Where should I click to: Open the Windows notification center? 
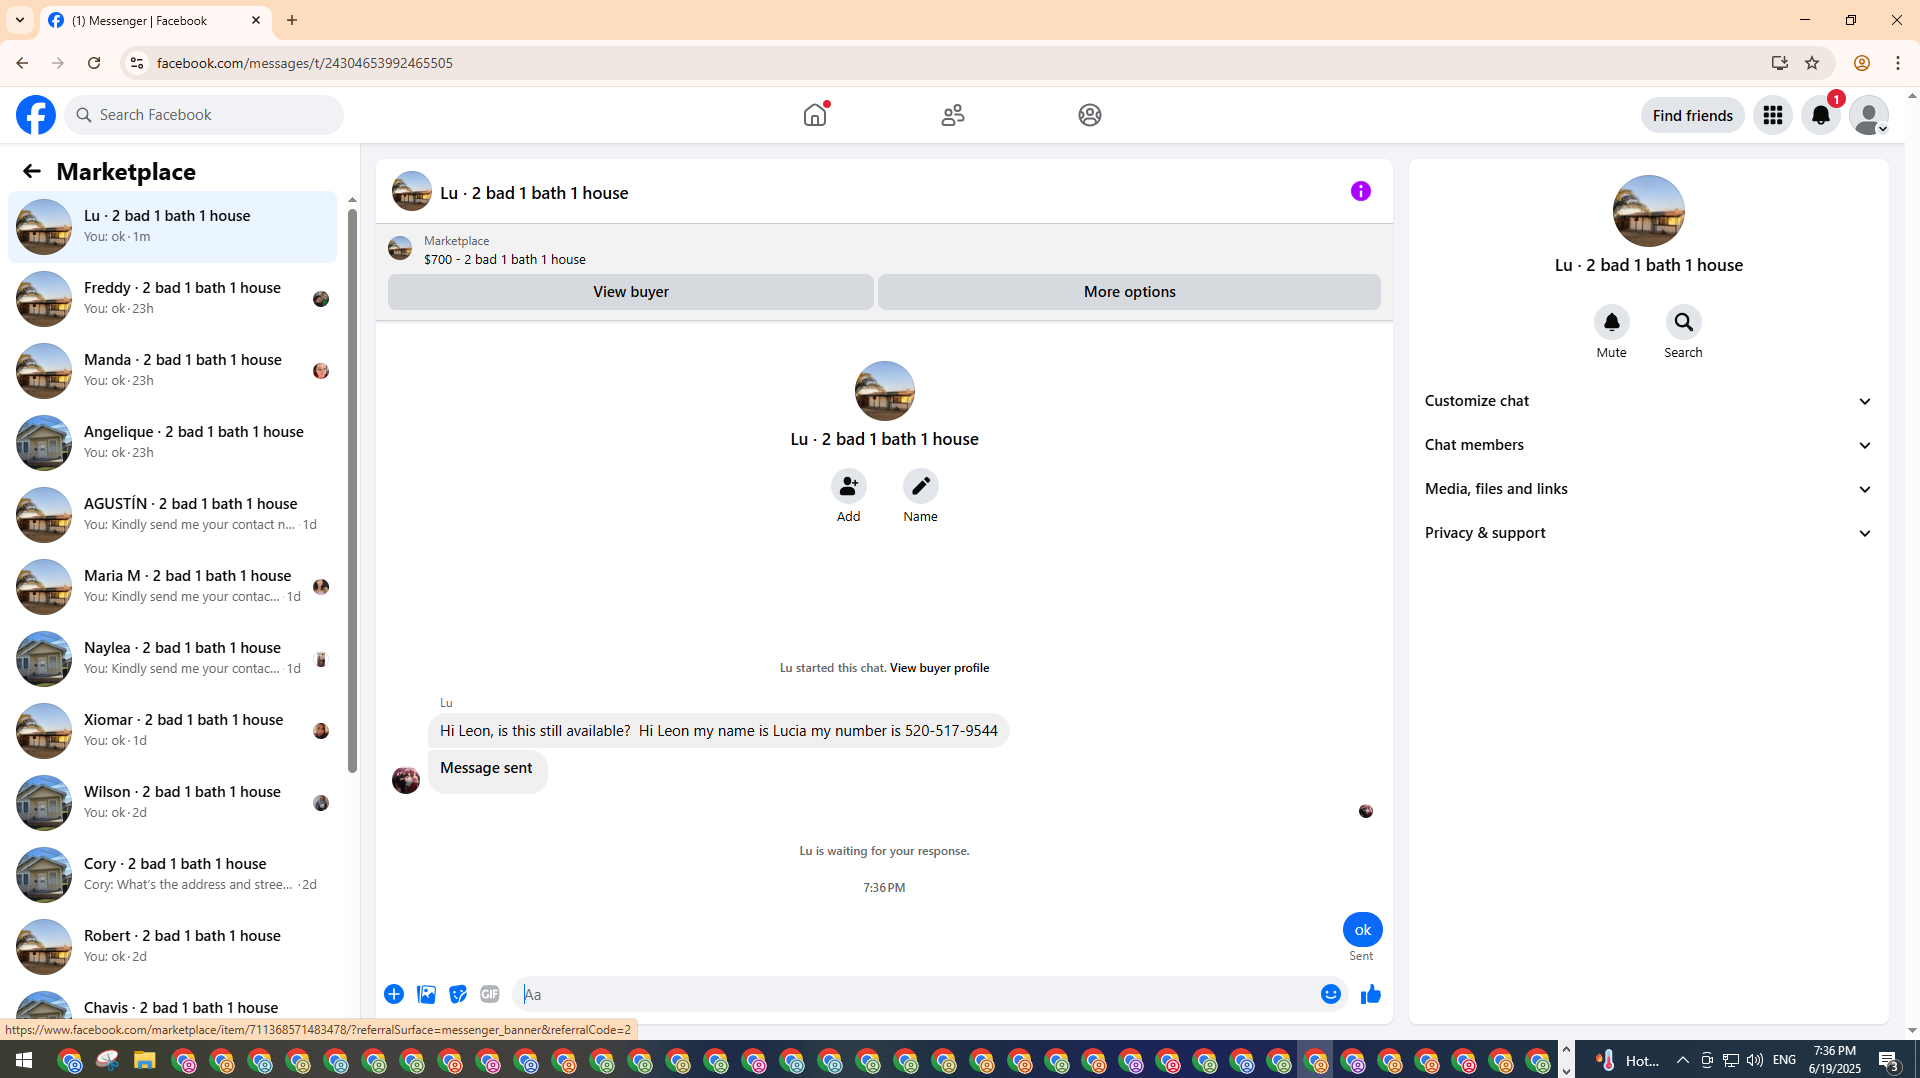point(1889,1060)
